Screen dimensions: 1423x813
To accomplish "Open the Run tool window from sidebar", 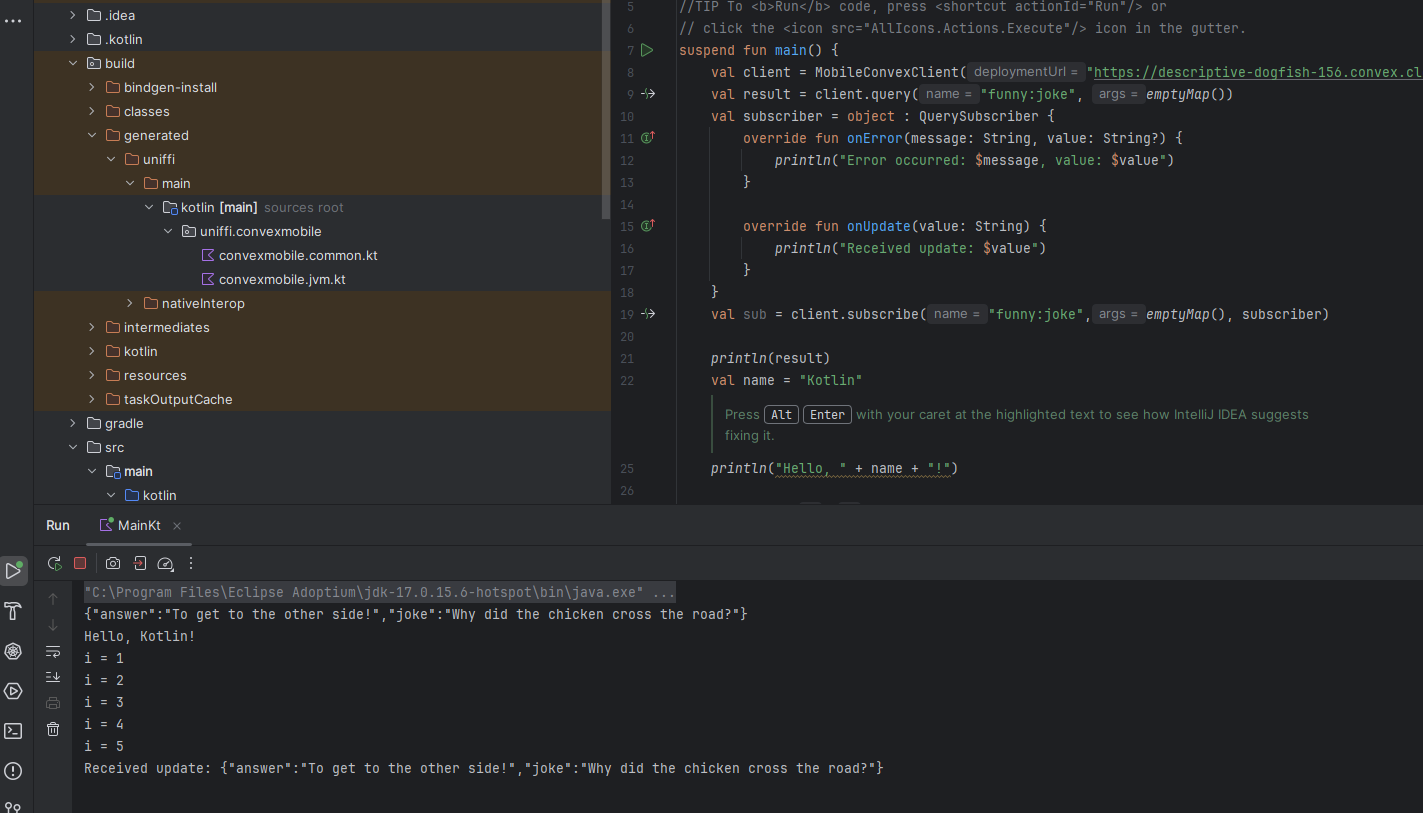I will click(x=13, y=571).
